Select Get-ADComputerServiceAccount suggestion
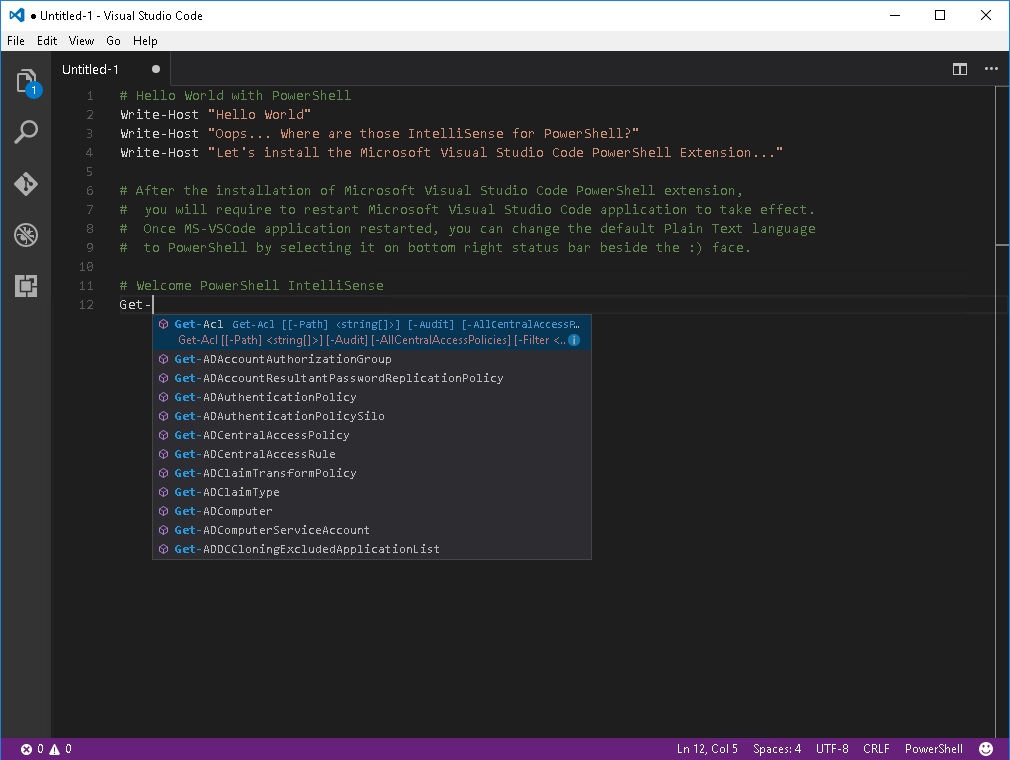1010x760 pixels. (372, 530)
